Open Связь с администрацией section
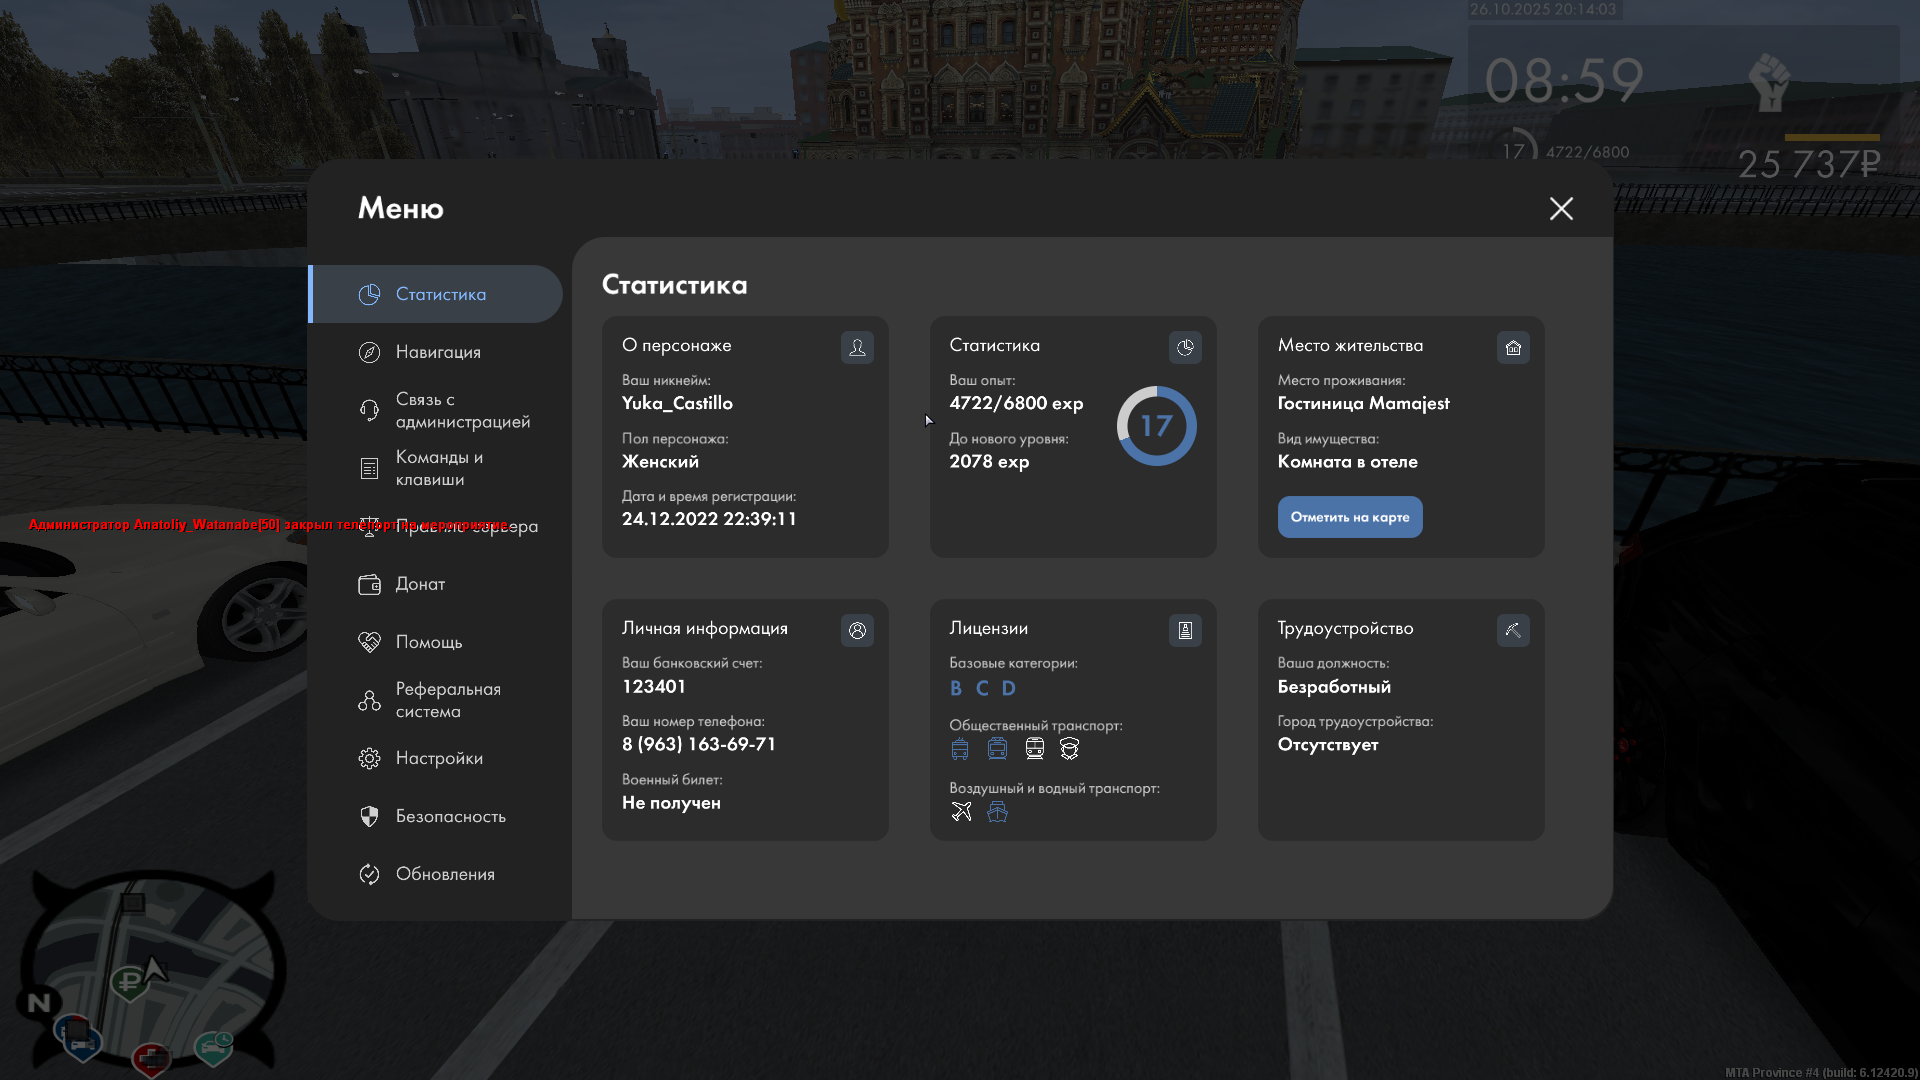The height and width of the screenshot is (1080, 1920). click(x=461, y=410)
